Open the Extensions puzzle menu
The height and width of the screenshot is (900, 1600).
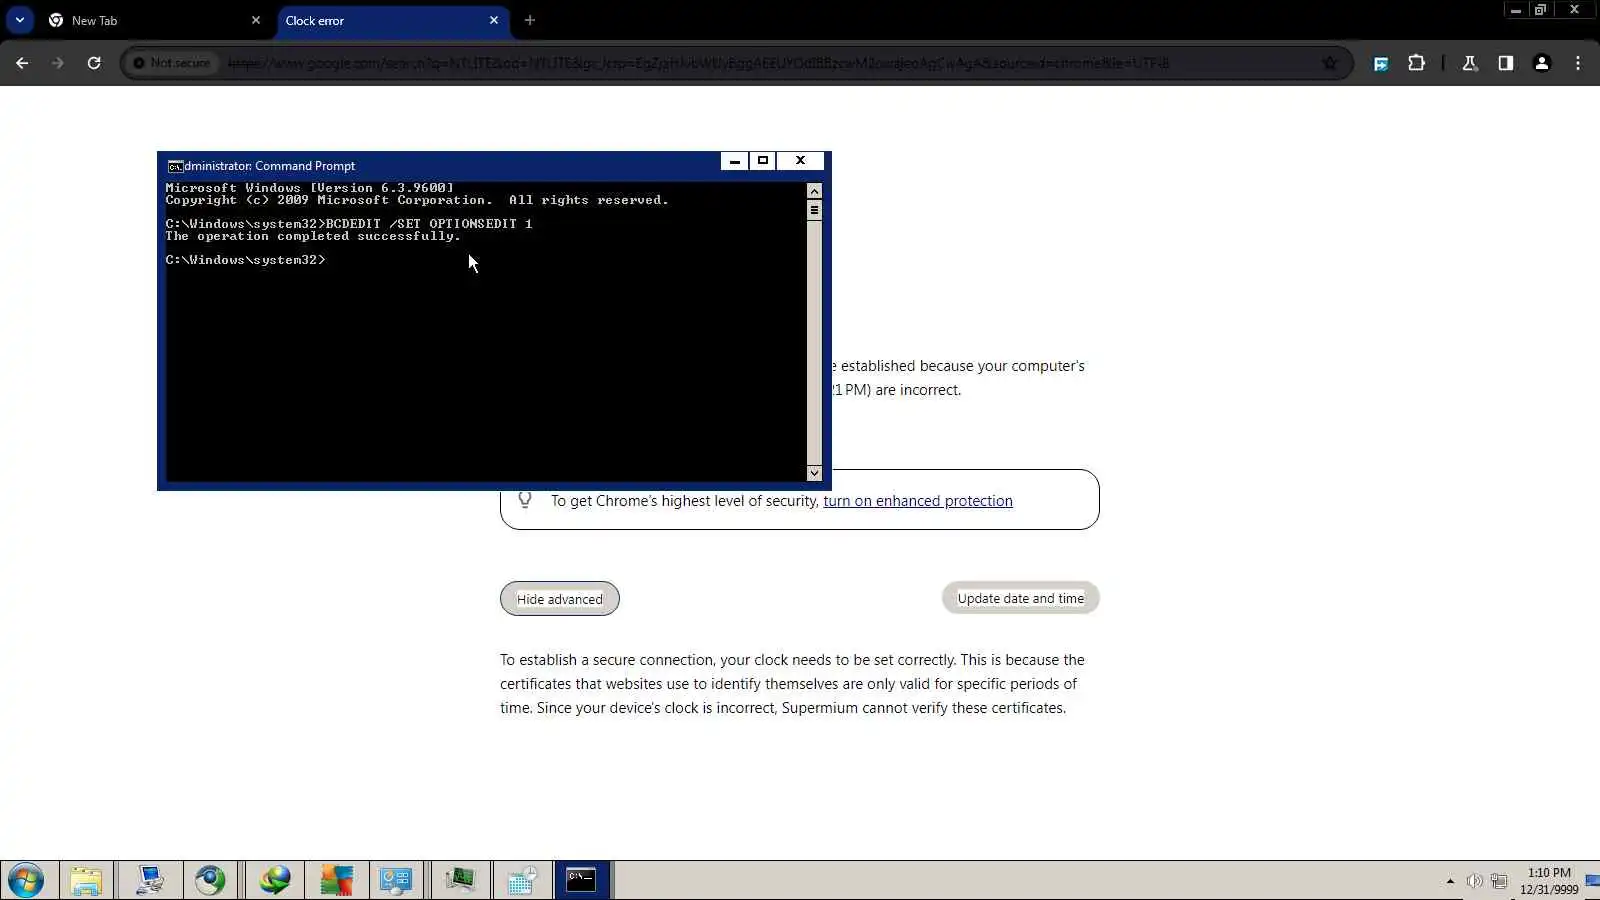pos(1417,63)
